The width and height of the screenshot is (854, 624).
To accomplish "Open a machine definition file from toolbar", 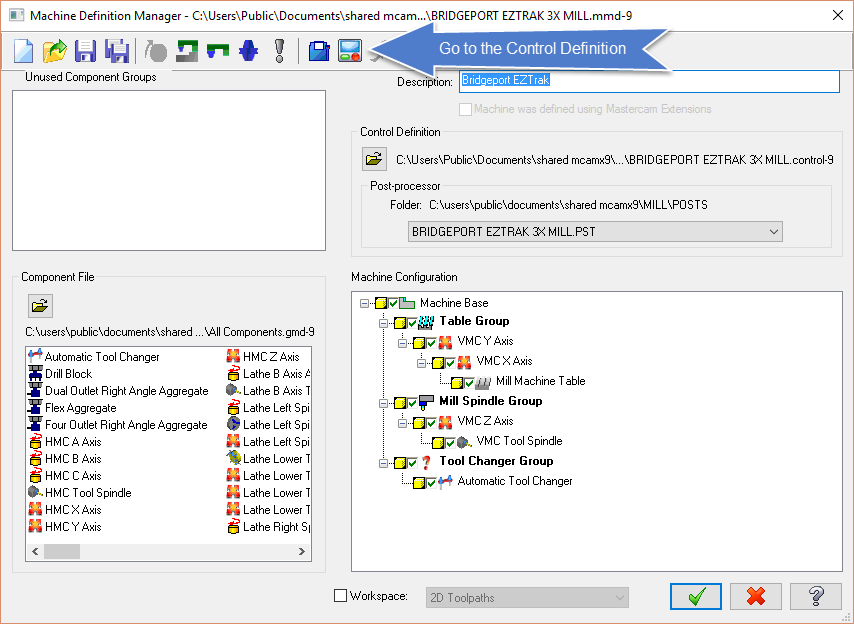I will coord(54,51).
